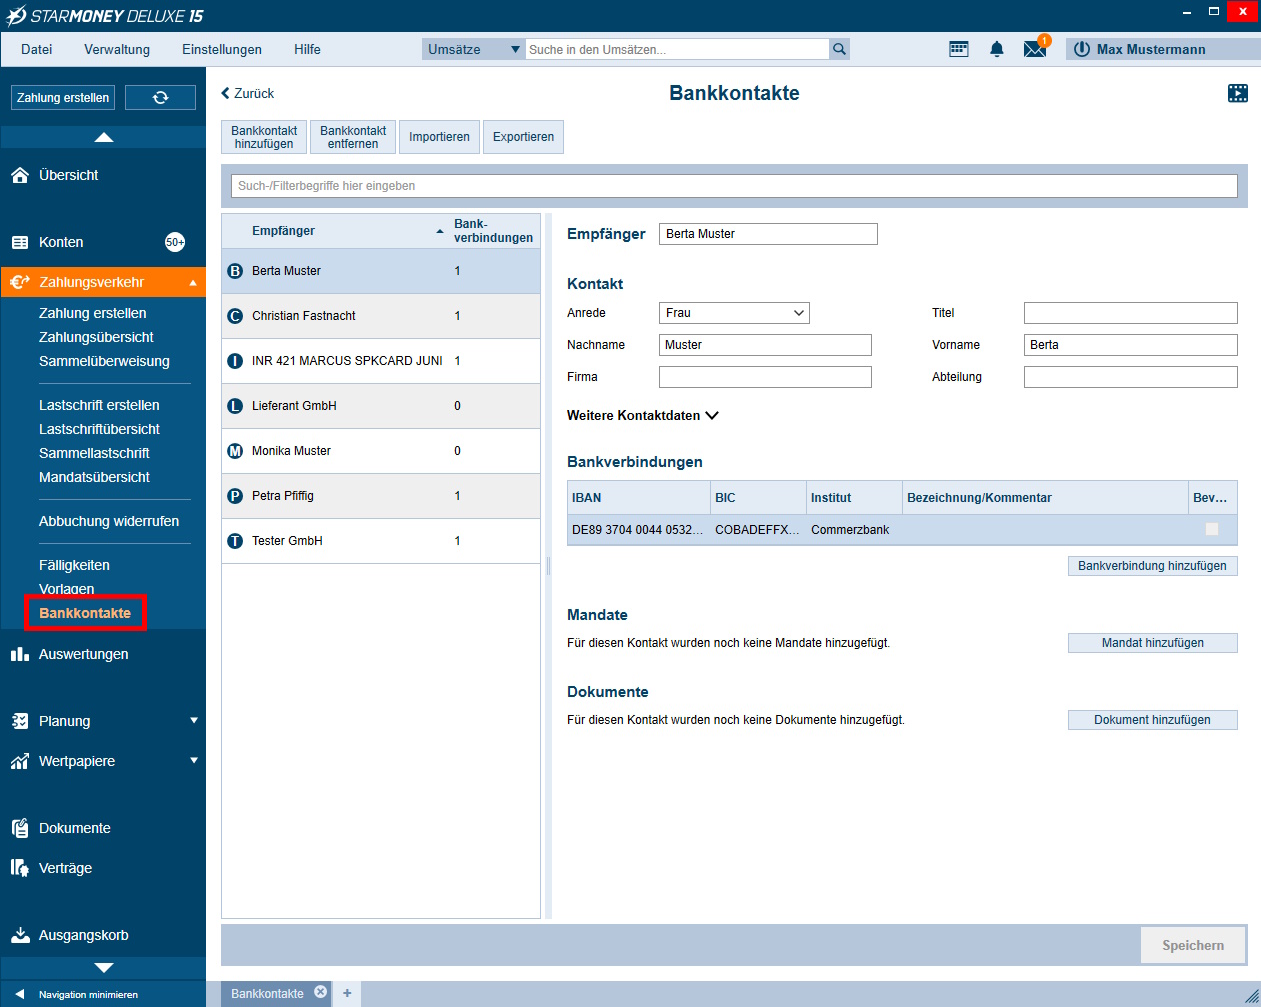Click the empty Titel input field
The width and height of the screenshot is (1261, 1007).
[1130, 313]
